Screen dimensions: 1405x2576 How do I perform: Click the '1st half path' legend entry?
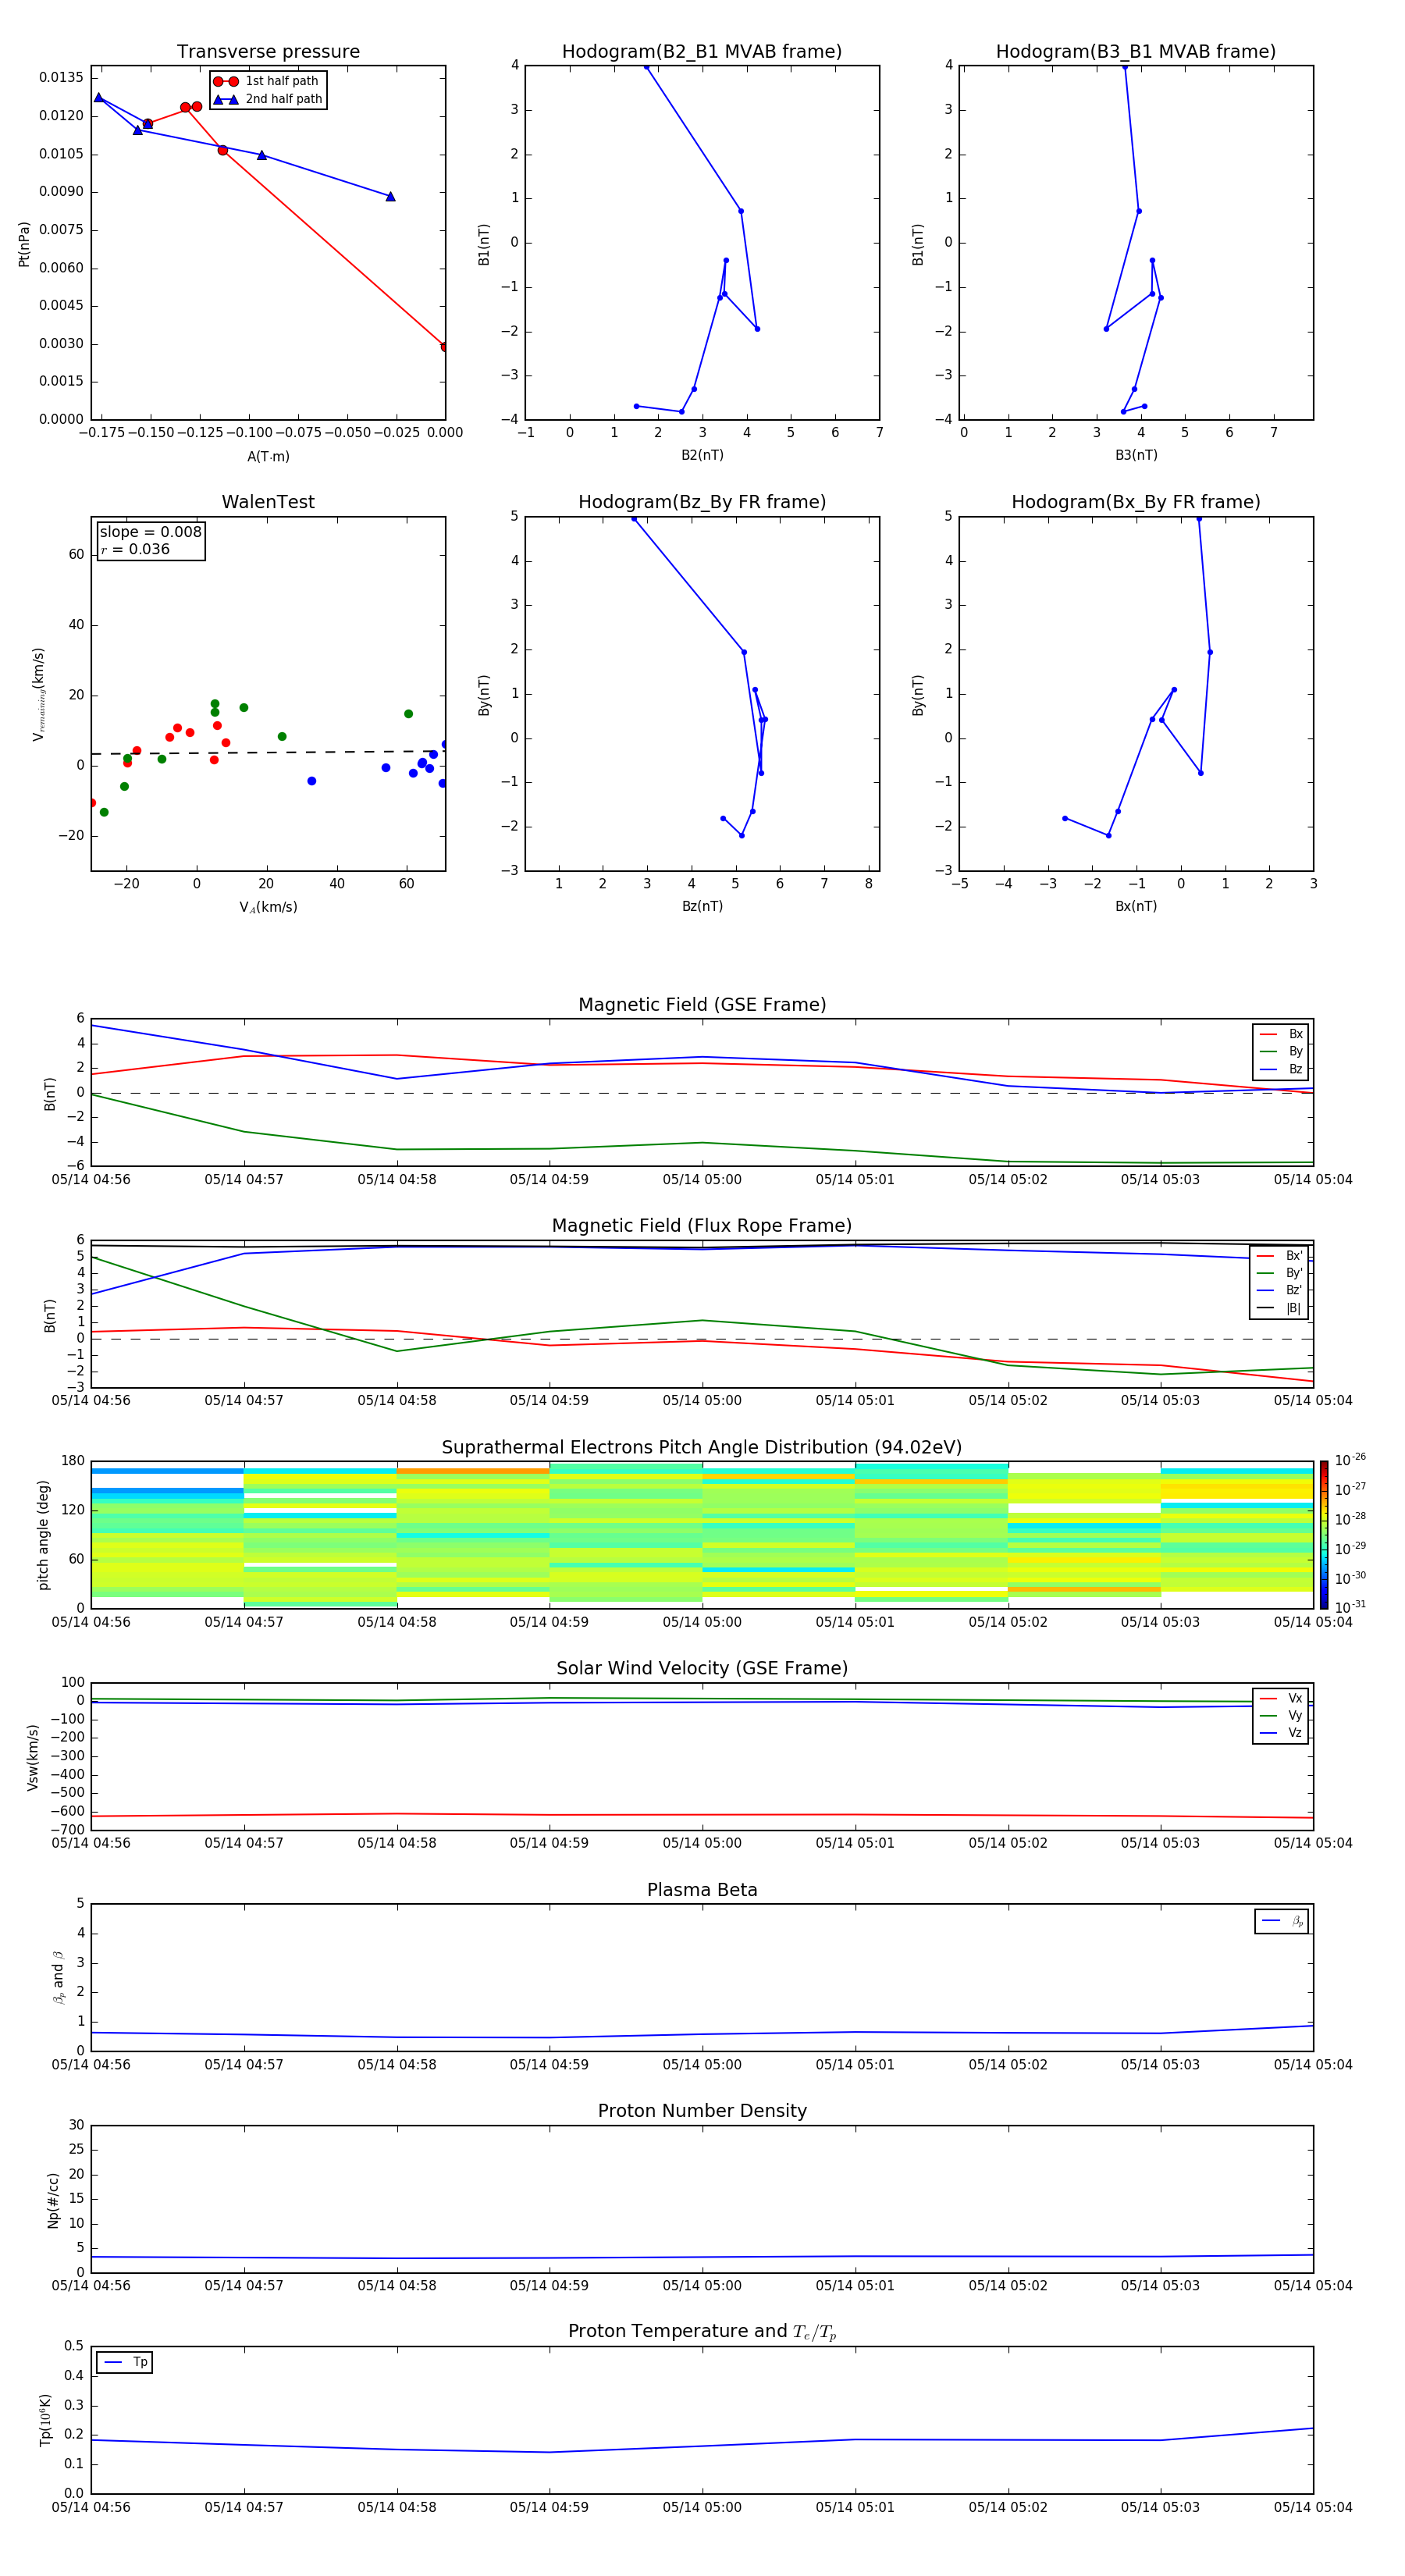(267, 81)
